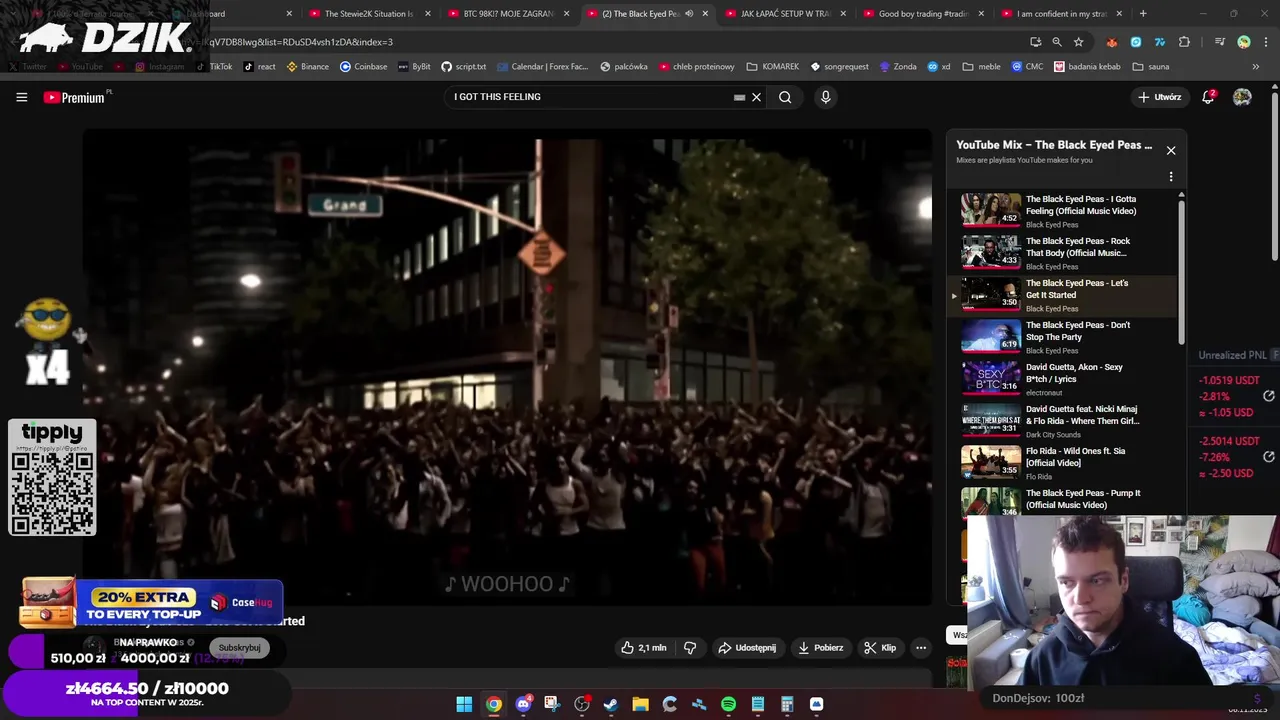Open the TikTok bookmark

pyautogui.click(x=214, y=67)
